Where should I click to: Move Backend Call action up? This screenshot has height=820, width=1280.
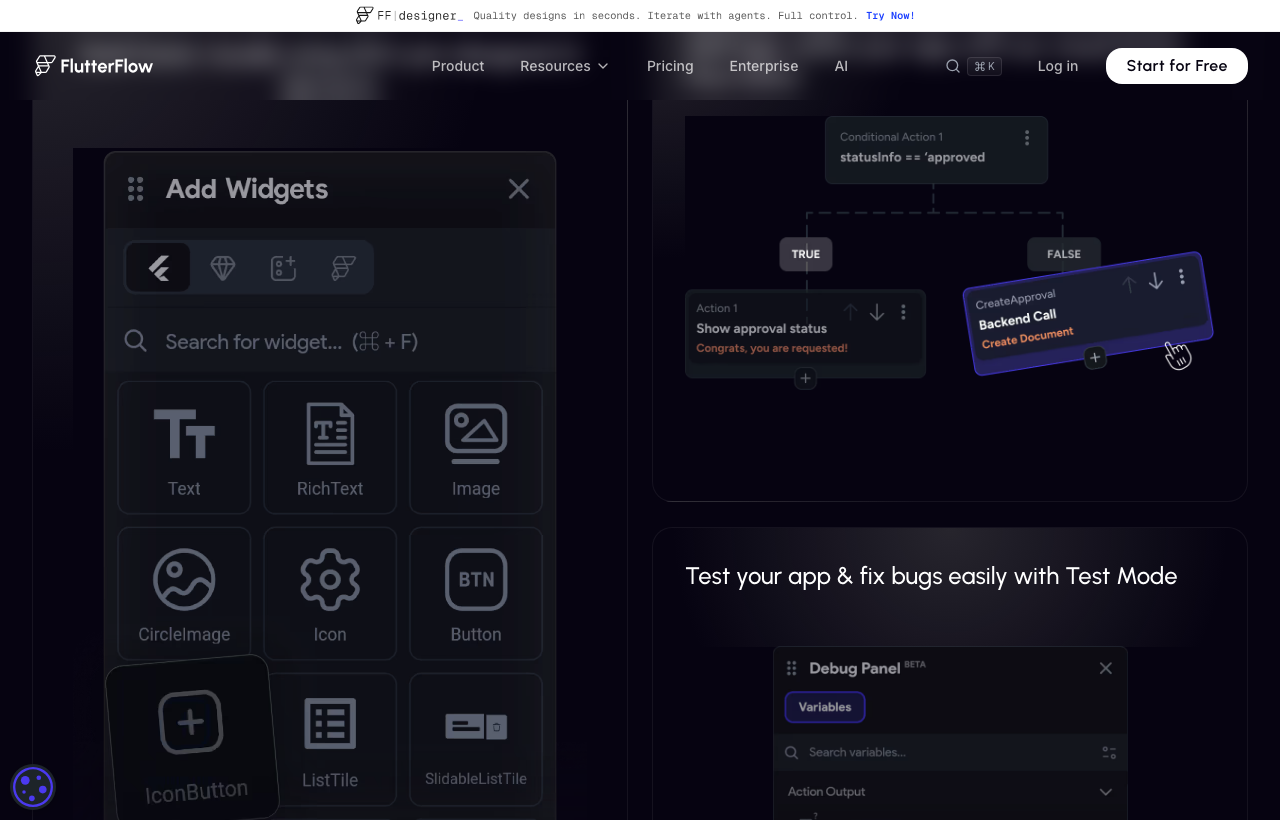(1129, 284)
